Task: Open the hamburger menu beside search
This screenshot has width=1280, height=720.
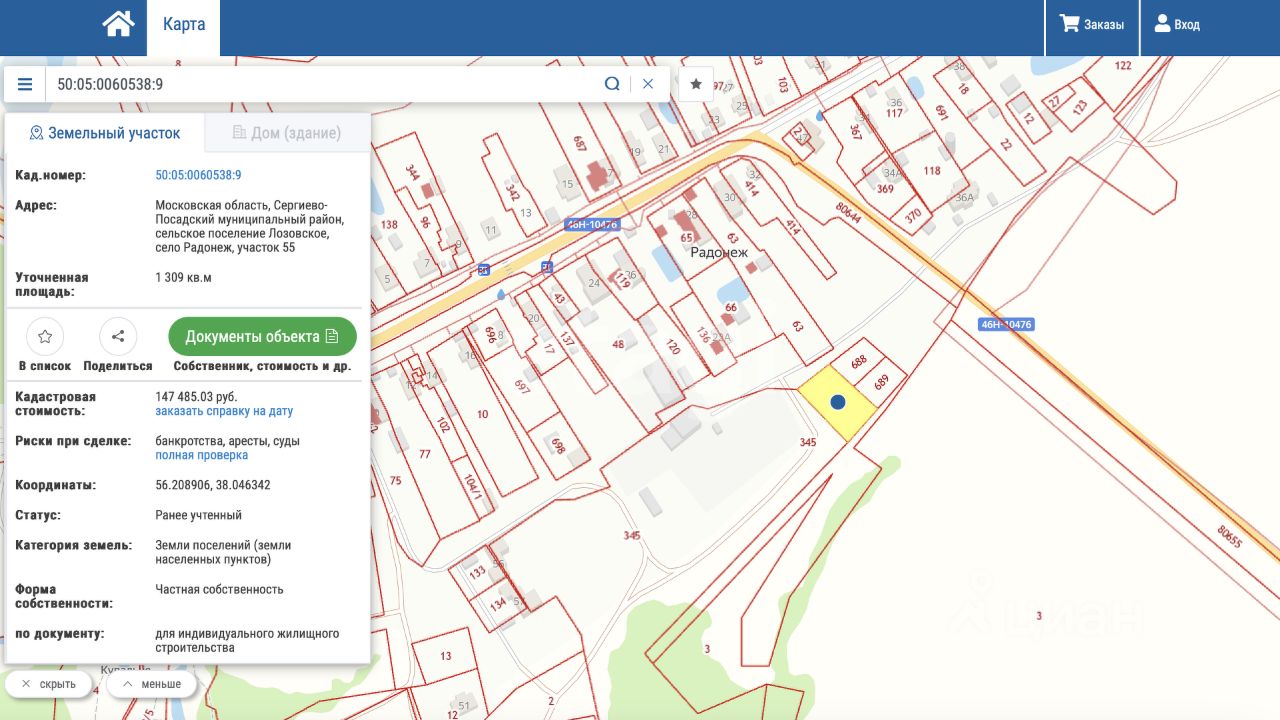Action: (25, 84)
